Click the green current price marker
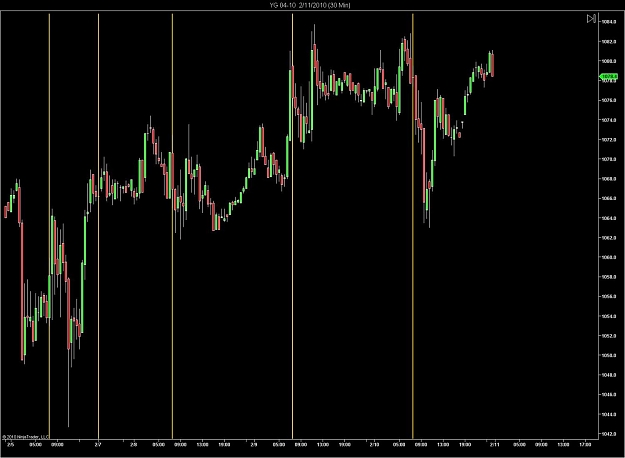The height and width of the screenshot is (458, 625). [x=608, y=77]
